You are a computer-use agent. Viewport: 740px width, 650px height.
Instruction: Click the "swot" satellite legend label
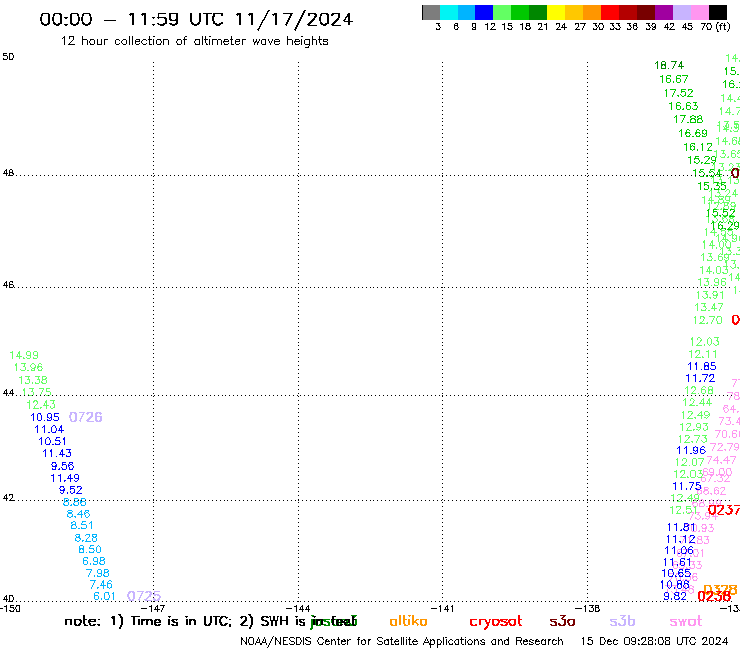click(x=685, y=622)
